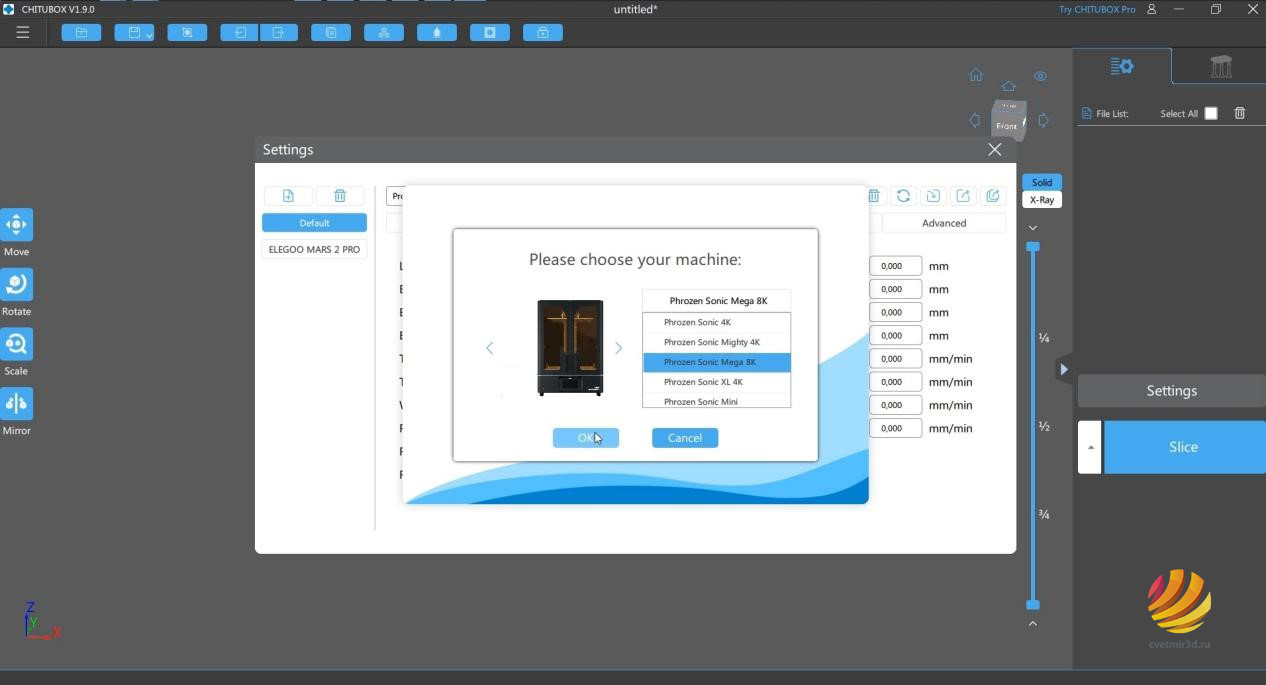Select highlighted Phrozen Sonic Mega 8K entry
Screen dimensions: 1266x685
point(716,362)
